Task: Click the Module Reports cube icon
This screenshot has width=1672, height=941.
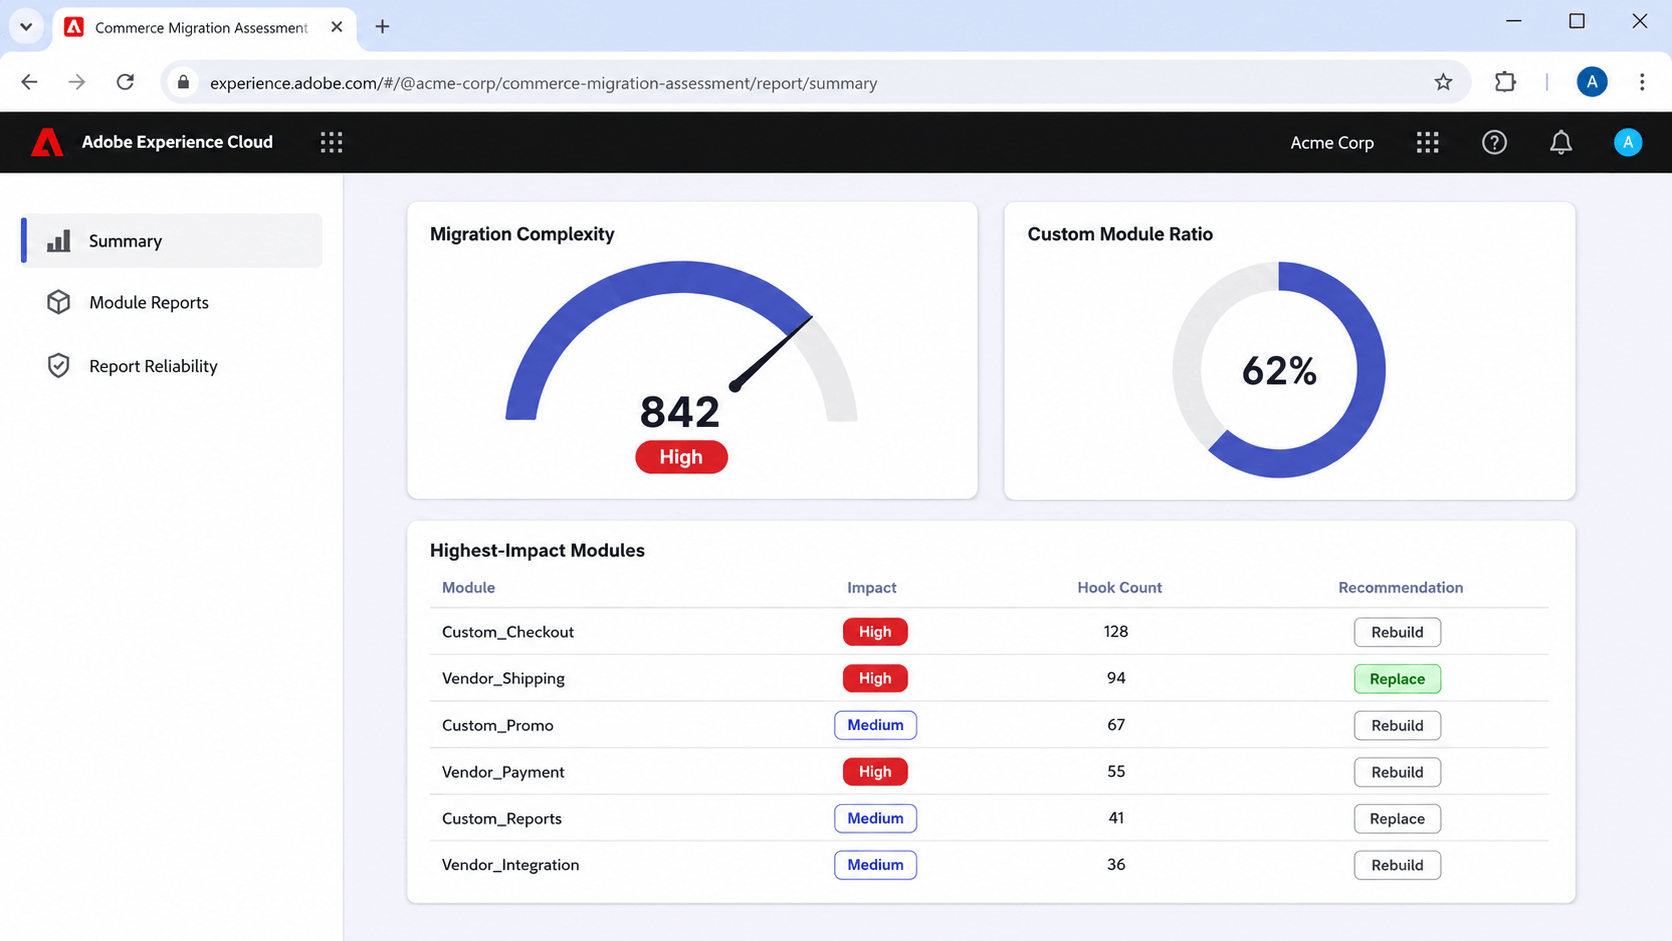Action: 59,302
